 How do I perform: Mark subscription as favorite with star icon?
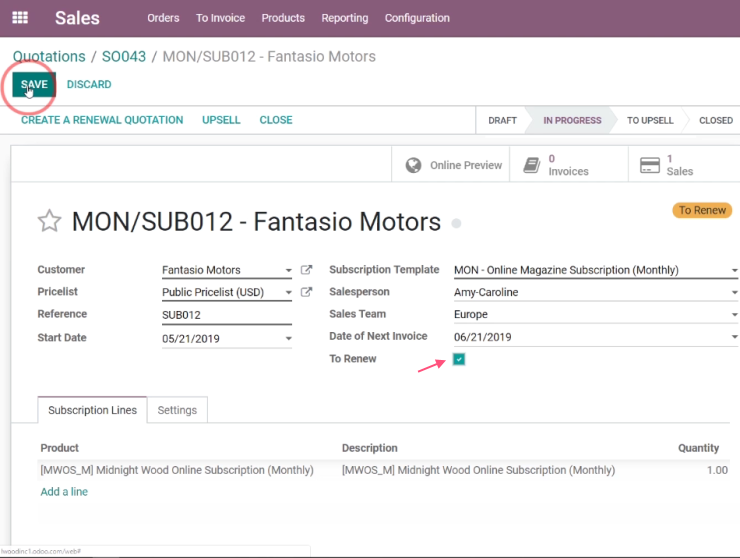(49, 221)
